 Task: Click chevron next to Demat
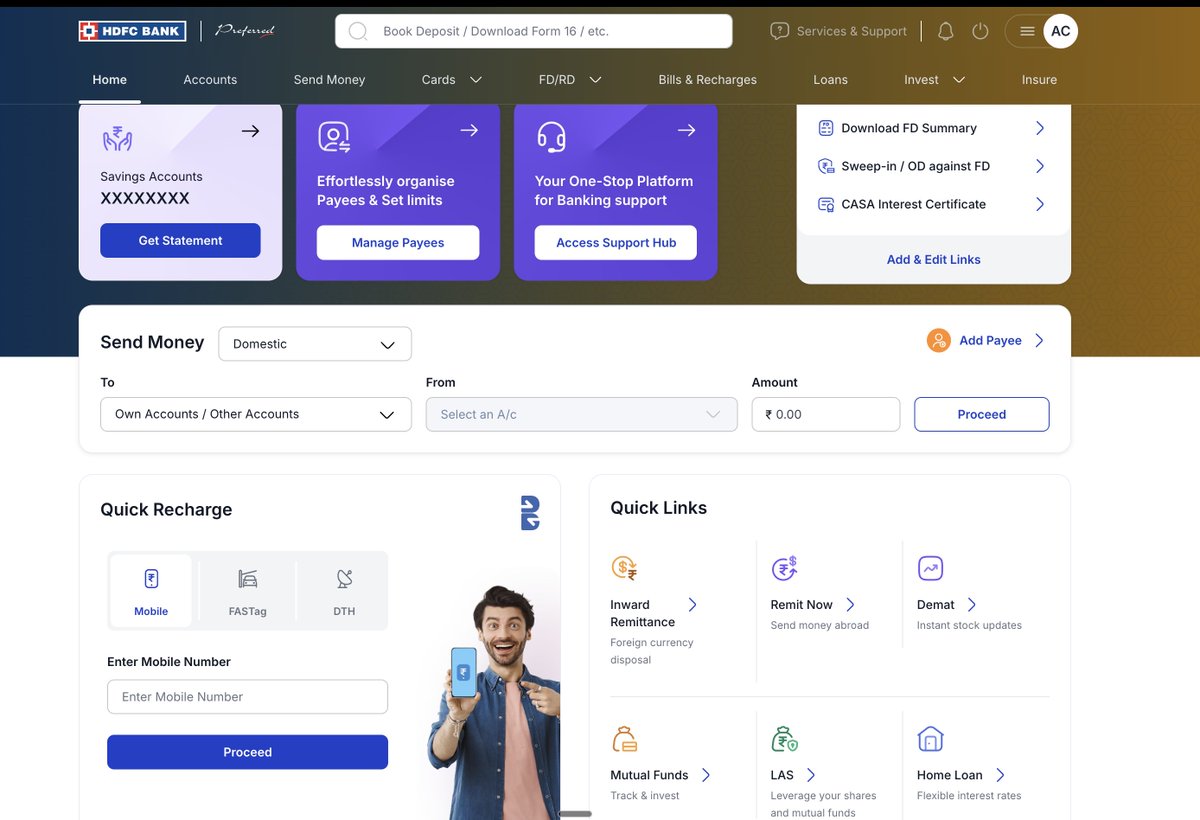click(971, 605)
